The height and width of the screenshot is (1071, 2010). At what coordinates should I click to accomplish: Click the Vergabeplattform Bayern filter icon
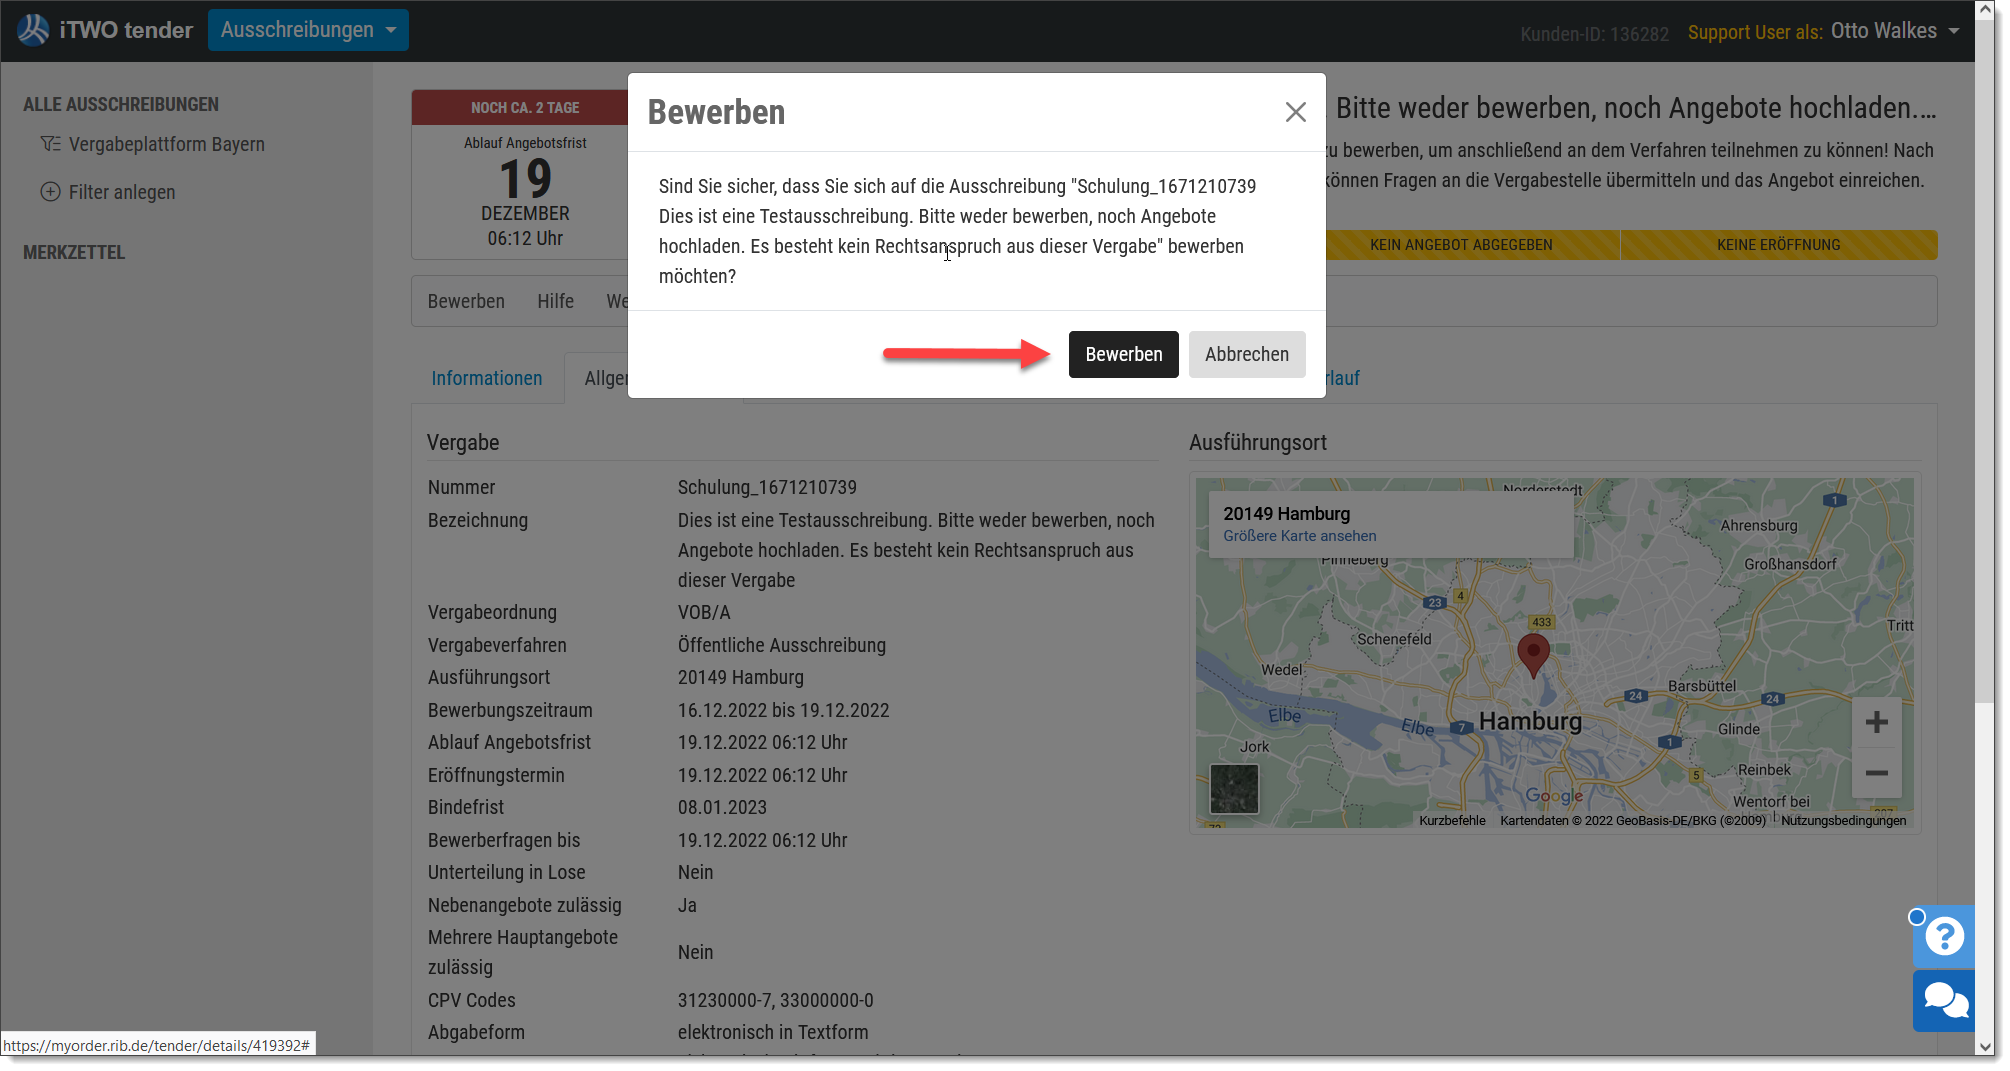pyautogui.click(x=50, y=144)
